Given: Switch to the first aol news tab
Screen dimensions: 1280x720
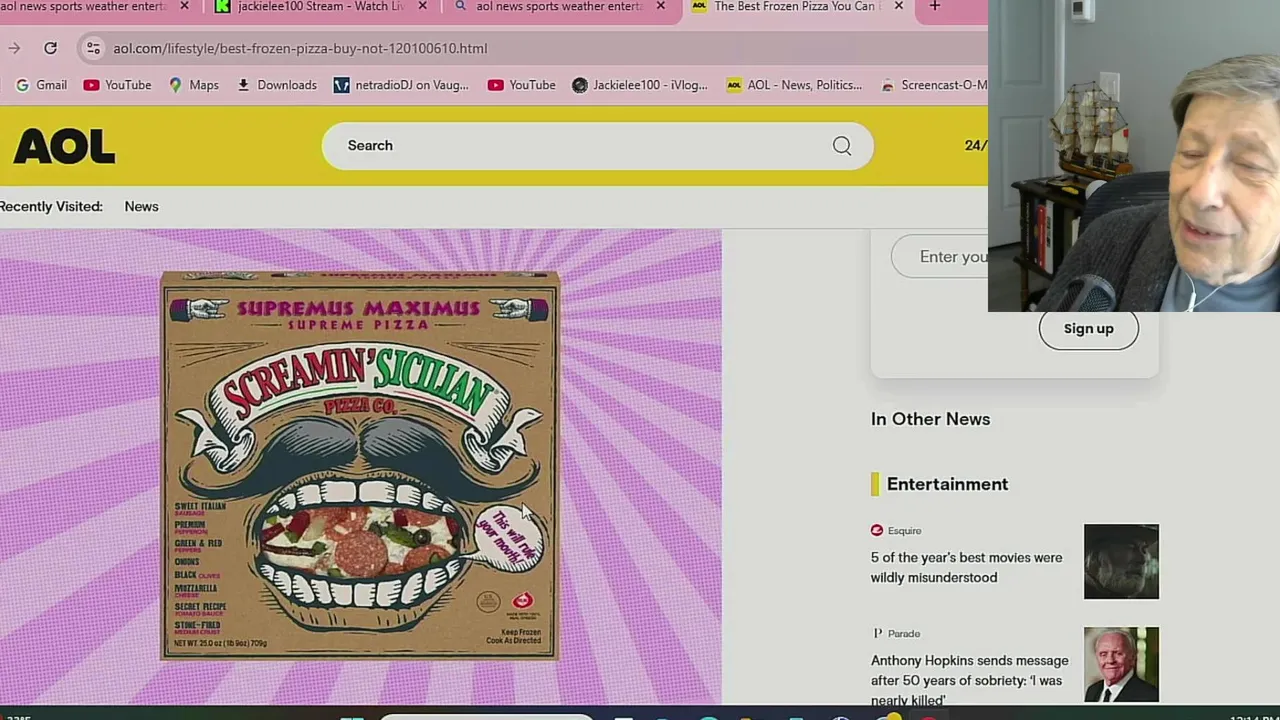Looking at the screenshot, I should (85, 6).
